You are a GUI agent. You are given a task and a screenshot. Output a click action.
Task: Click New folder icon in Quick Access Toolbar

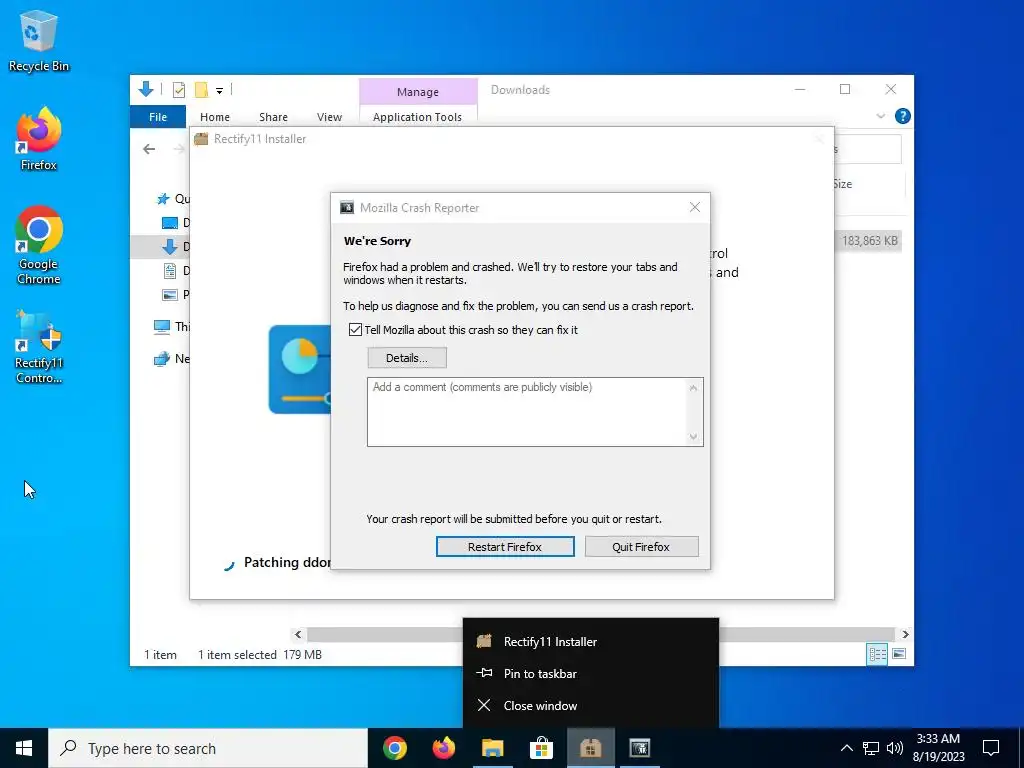pos(201,90)
